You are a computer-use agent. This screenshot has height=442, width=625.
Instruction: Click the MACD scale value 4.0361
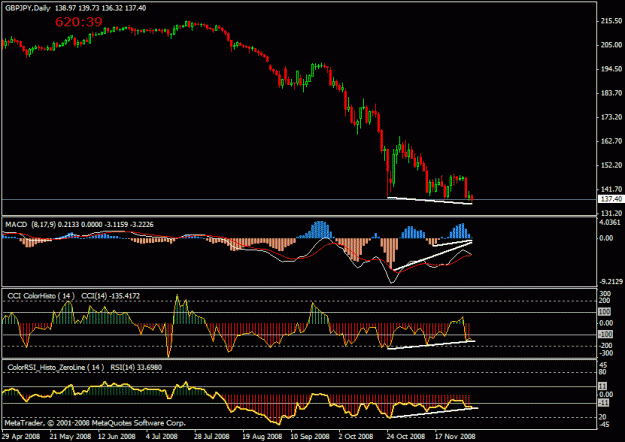(611, 222)
